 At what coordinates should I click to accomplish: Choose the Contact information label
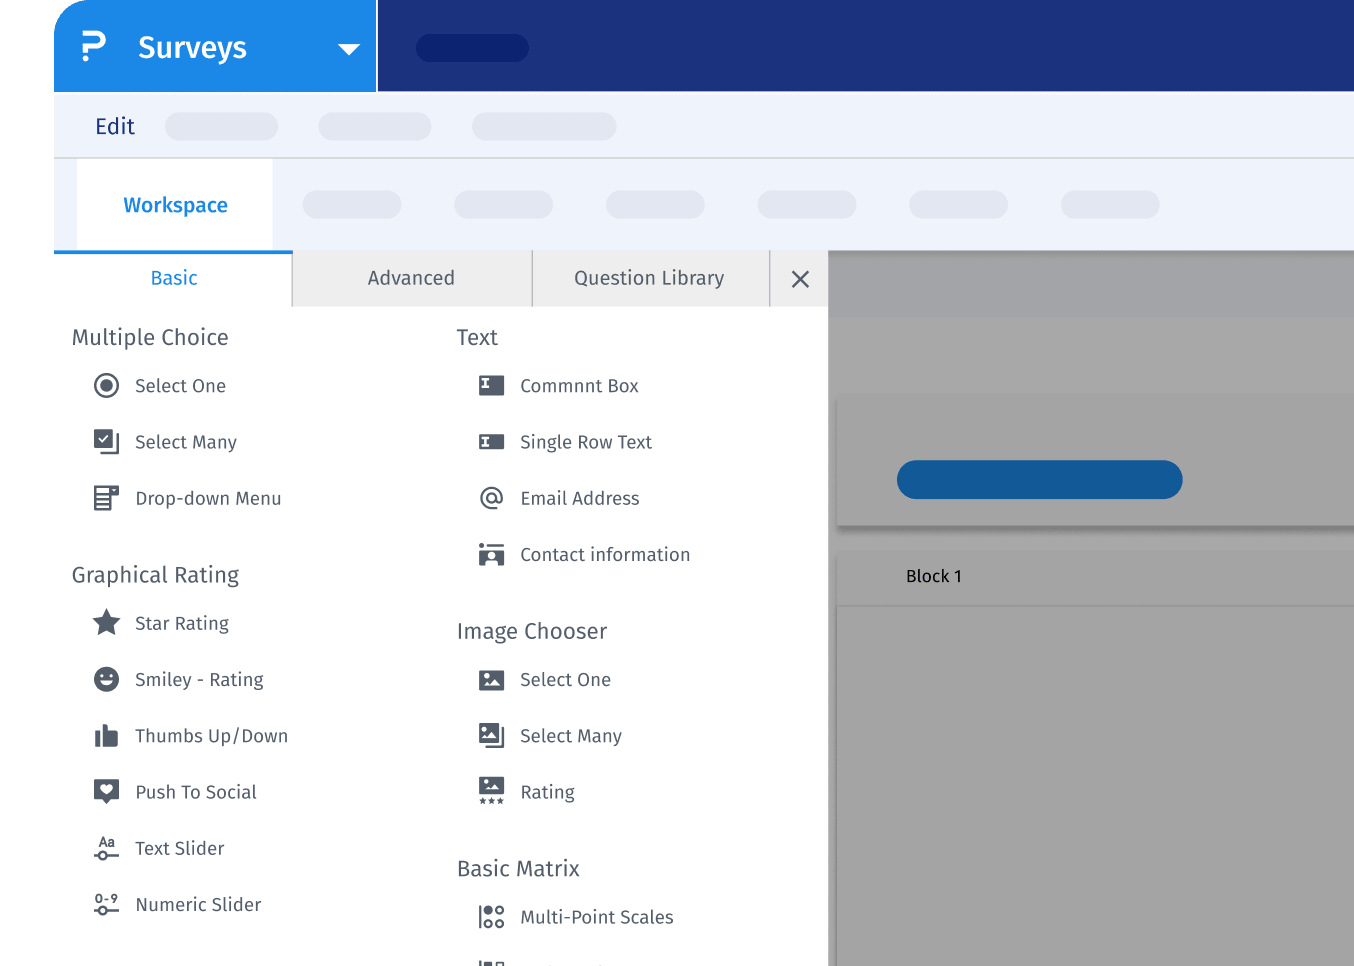[x=605, y=554]
